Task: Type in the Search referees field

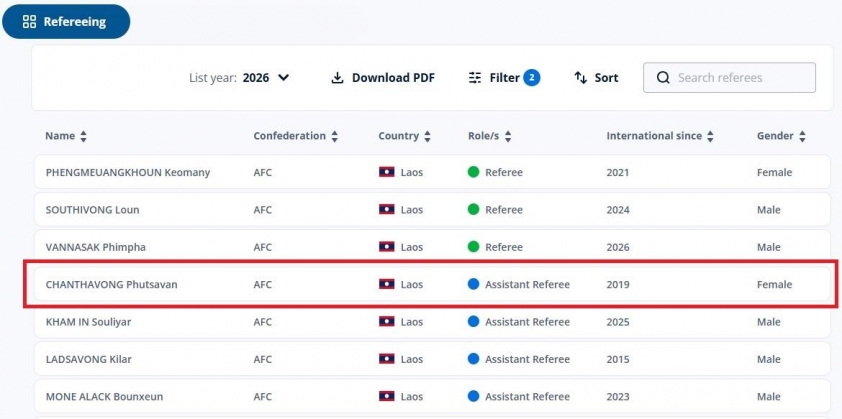Action: point(740,78)
